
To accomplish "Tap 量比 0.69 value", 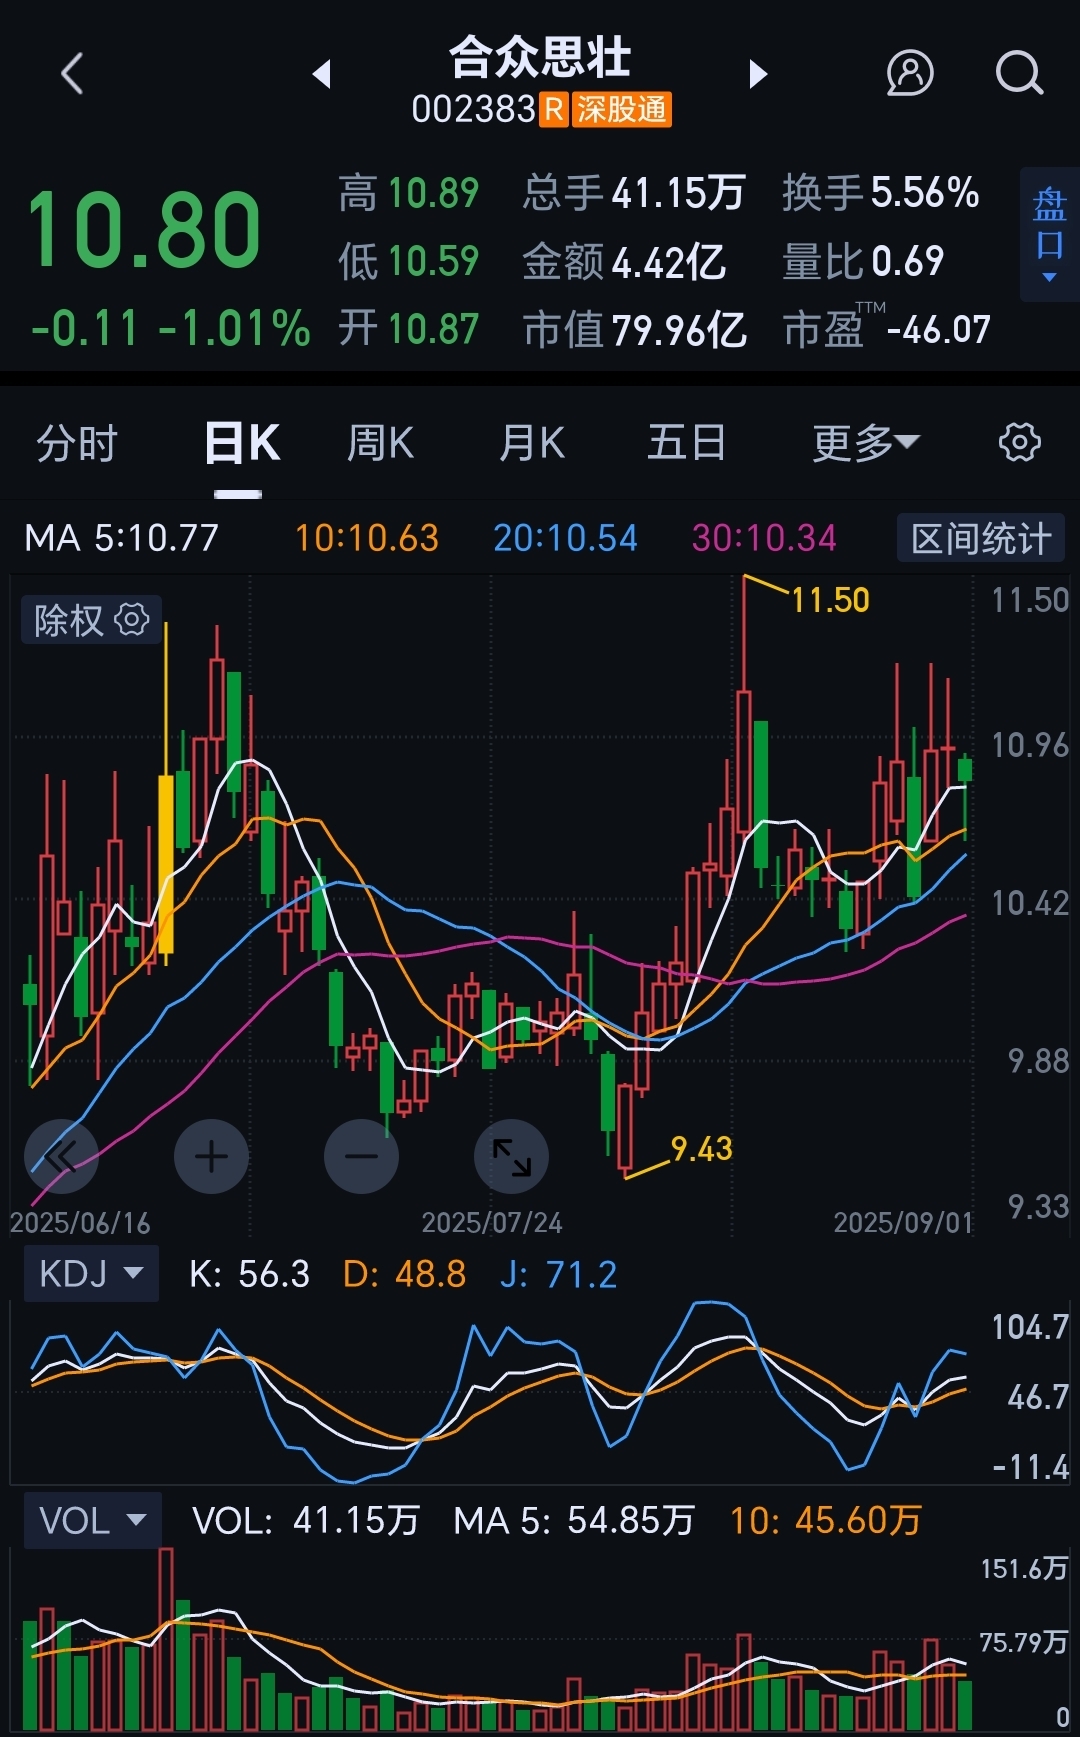I will point(863,261).
